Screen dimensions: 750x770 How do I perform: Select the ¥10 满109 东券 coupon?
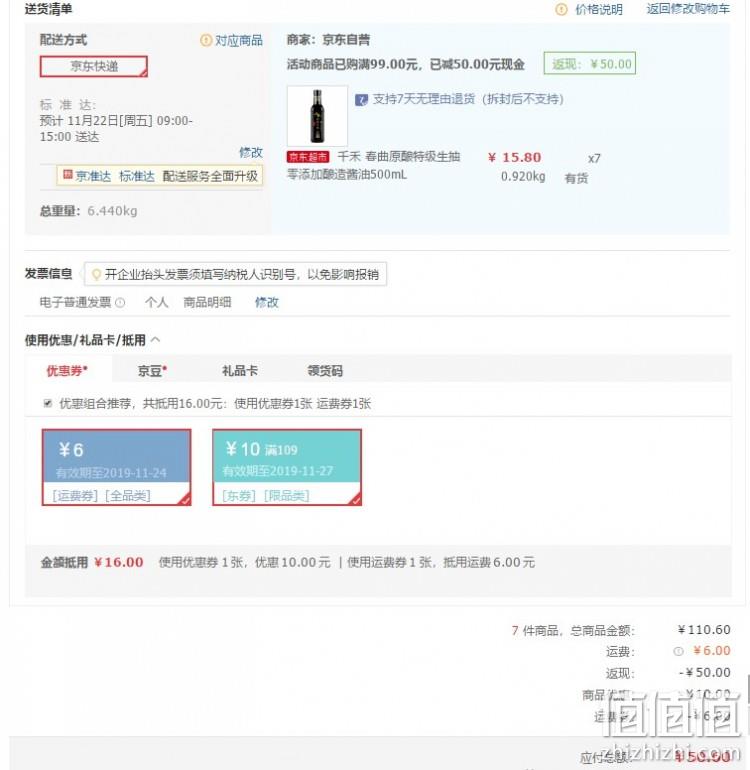pyautogui.click(x=287, y=468)
